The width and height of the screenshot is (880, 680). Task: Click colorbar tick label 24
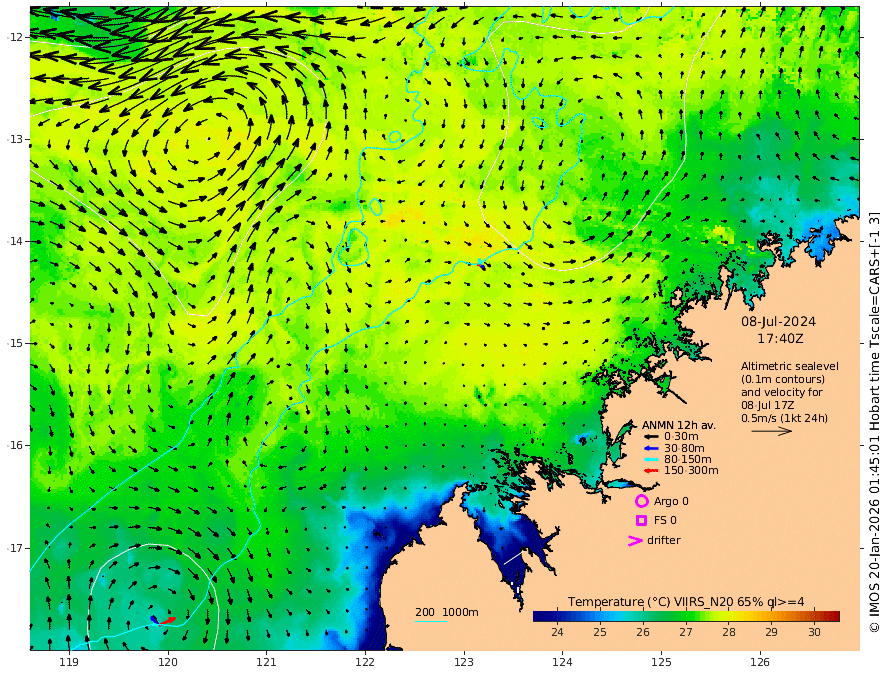coord(557,632)
